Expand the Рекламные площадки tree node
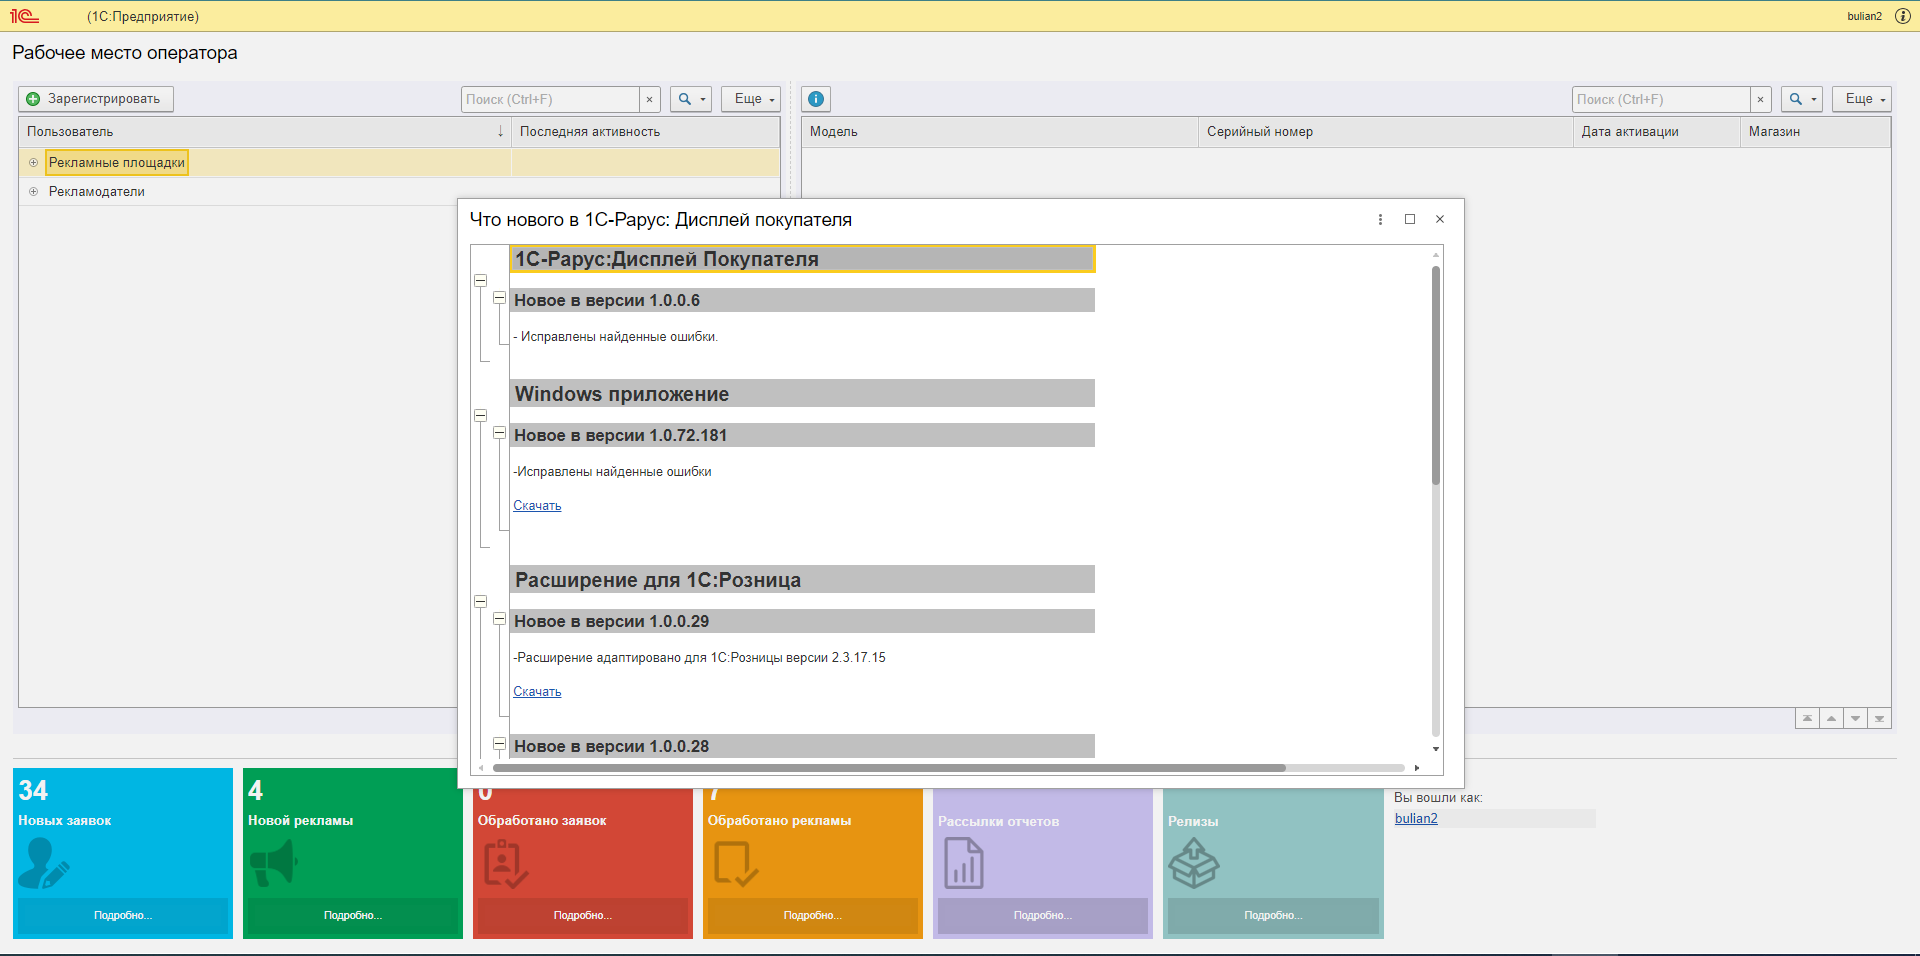Screen dimensions: 1920x956 click(33, 163)
